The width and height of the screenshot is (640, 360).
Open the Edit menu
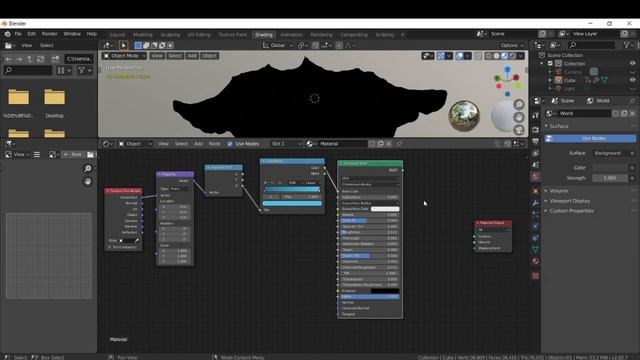31,34
